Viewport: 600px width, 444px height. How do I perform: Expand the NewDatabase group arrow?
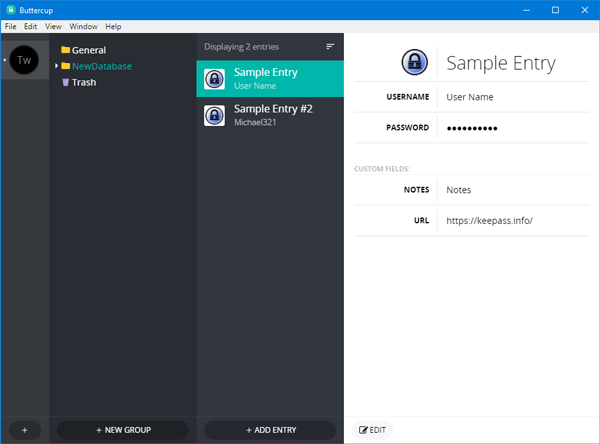click(x=56, y=66)
